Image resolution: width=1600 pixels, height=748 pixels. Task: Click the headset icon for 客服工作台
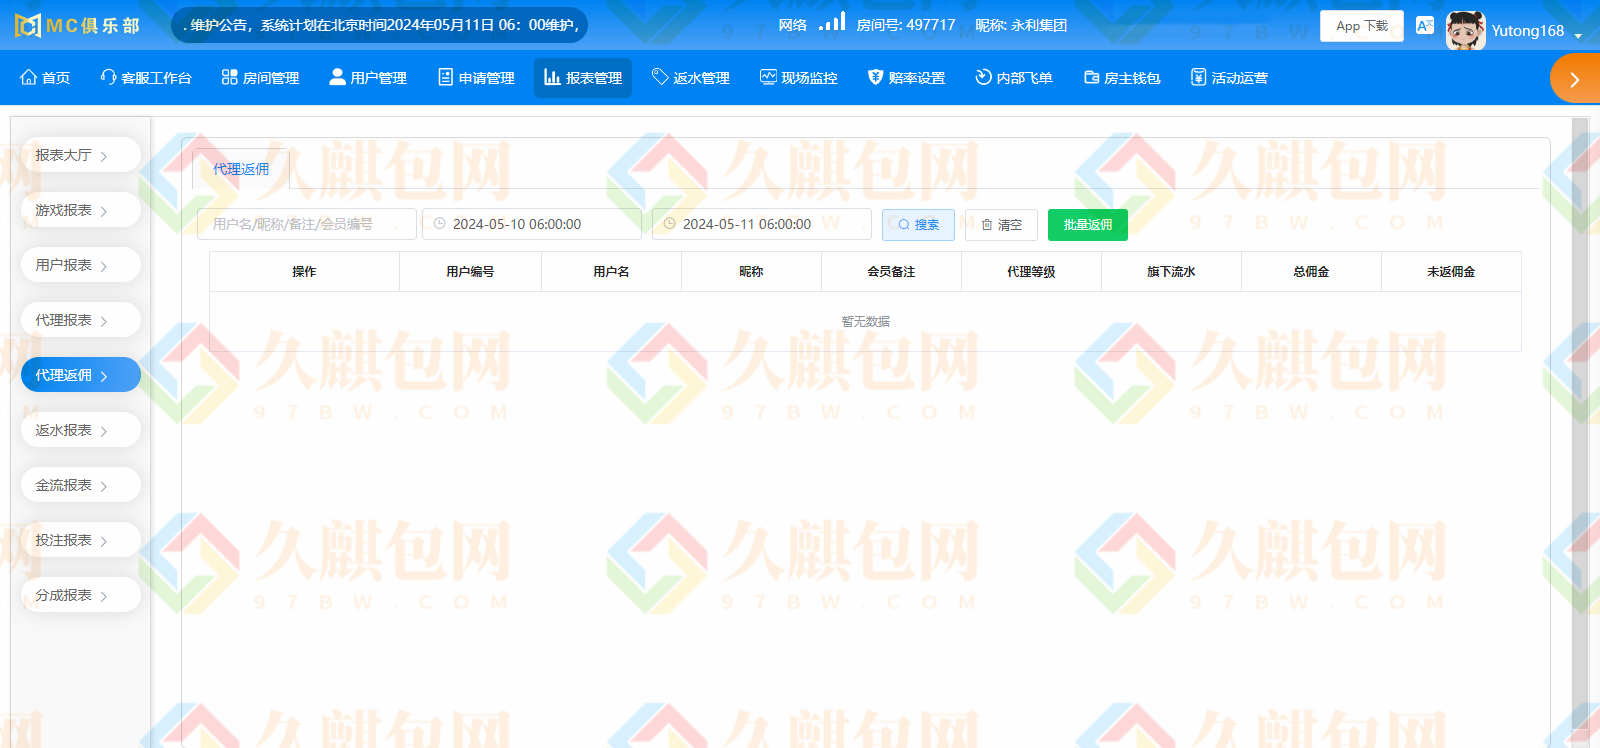click(108, 77)
